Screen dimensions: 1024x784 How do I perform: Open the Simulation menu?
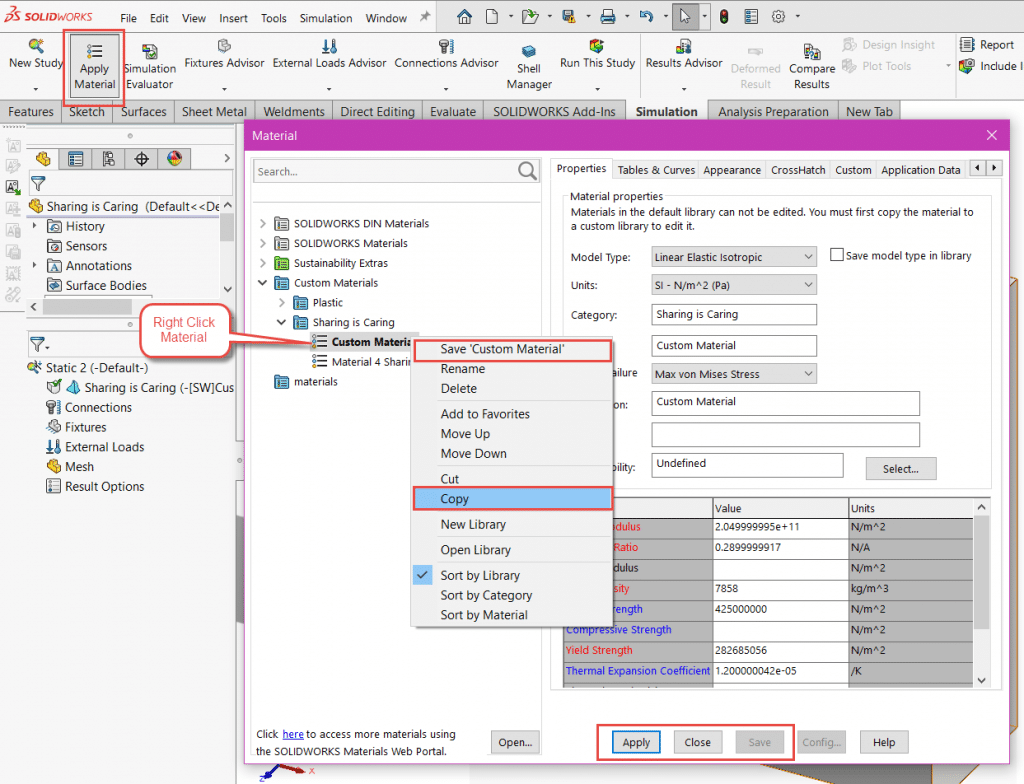326,18
